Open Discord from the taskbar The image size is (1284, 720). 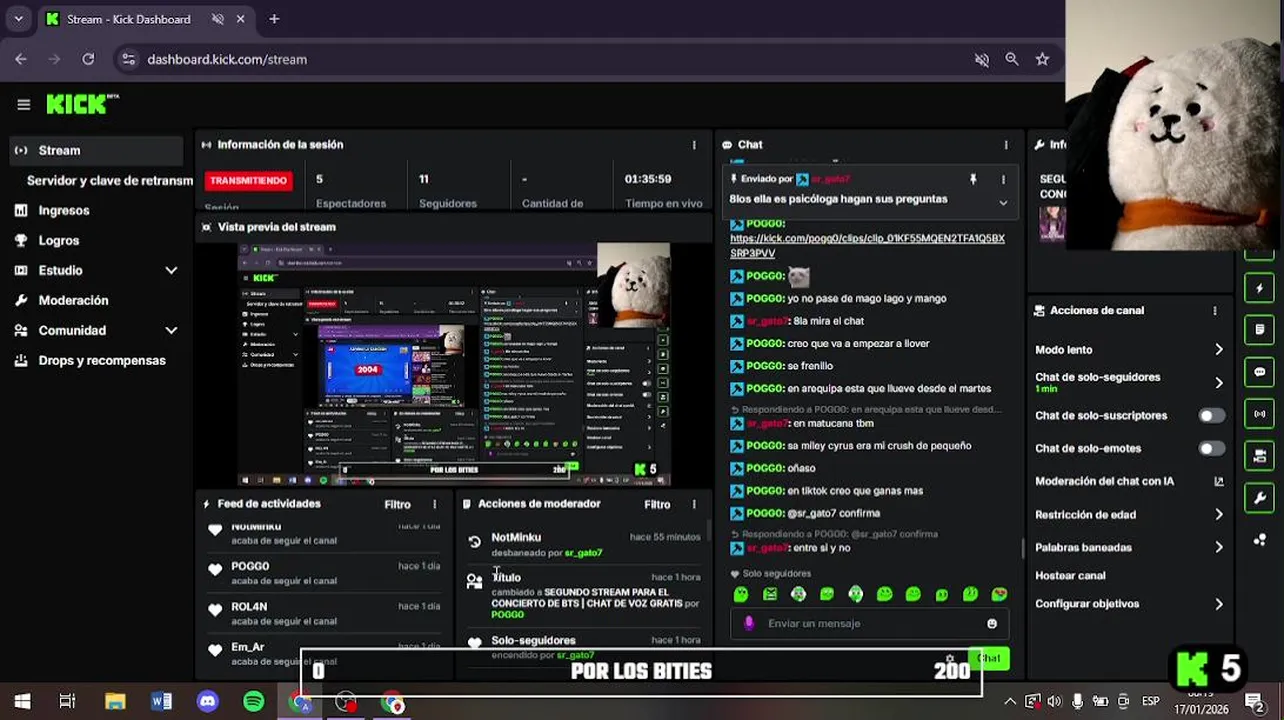point(208,702)
